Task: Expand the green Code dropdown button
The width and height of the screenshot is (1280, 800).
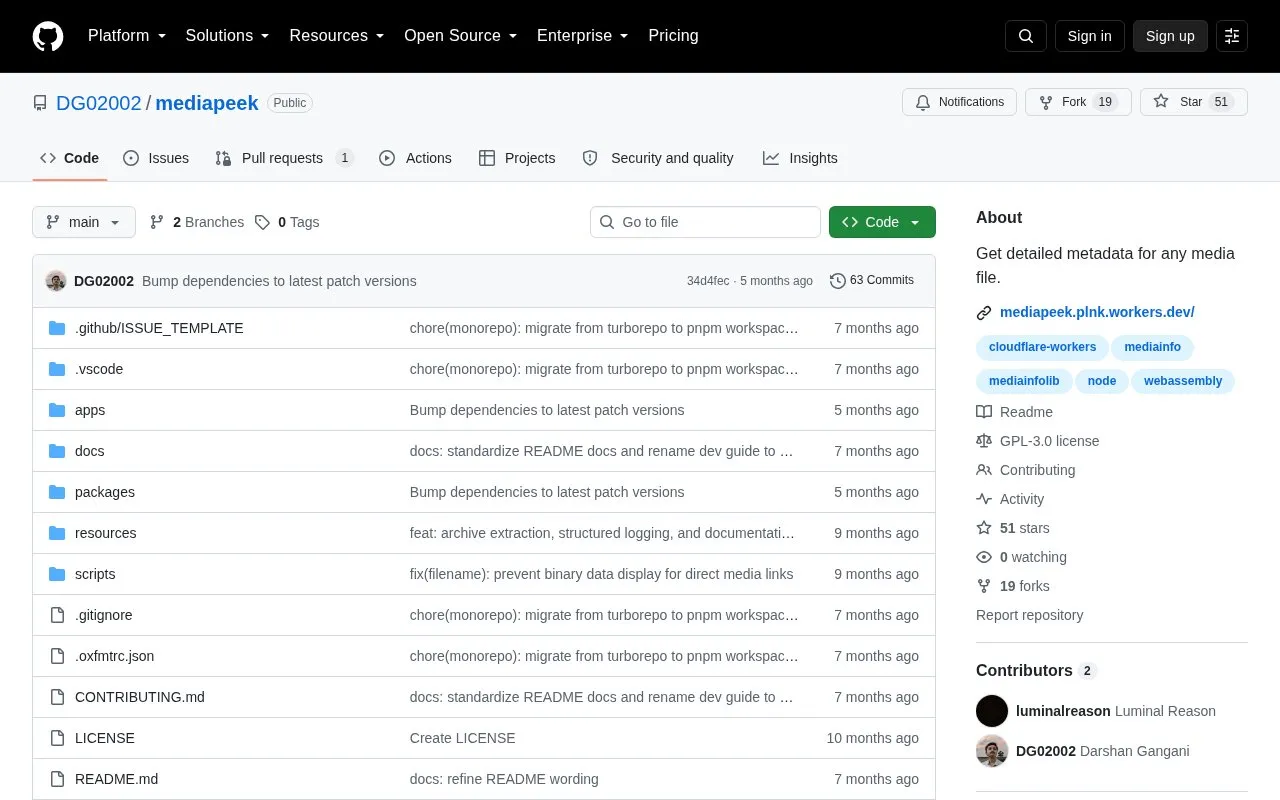Action: (882, 222)
